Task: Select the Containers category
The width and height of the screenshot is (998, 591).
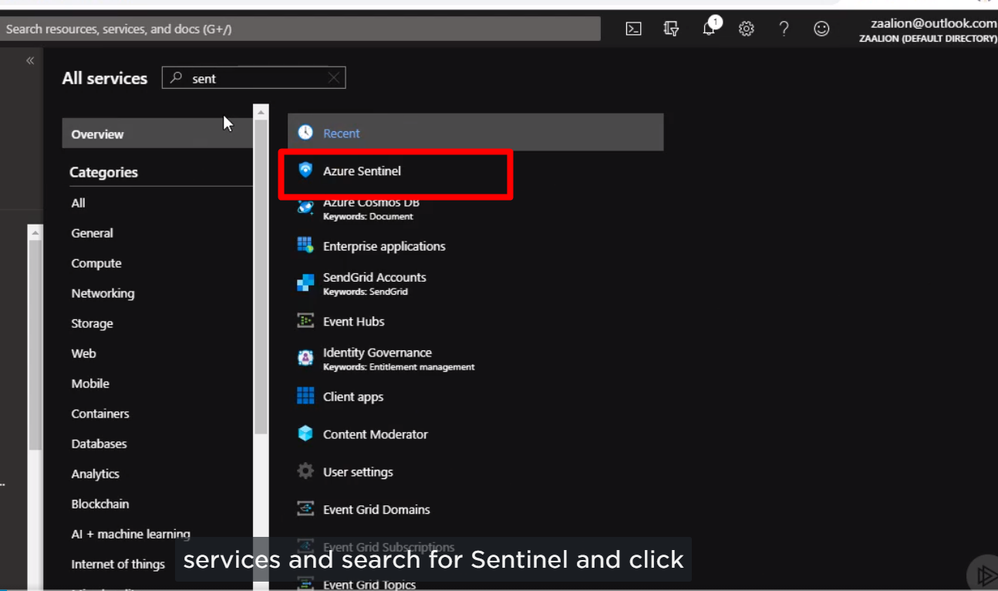Action: point(101,414)
